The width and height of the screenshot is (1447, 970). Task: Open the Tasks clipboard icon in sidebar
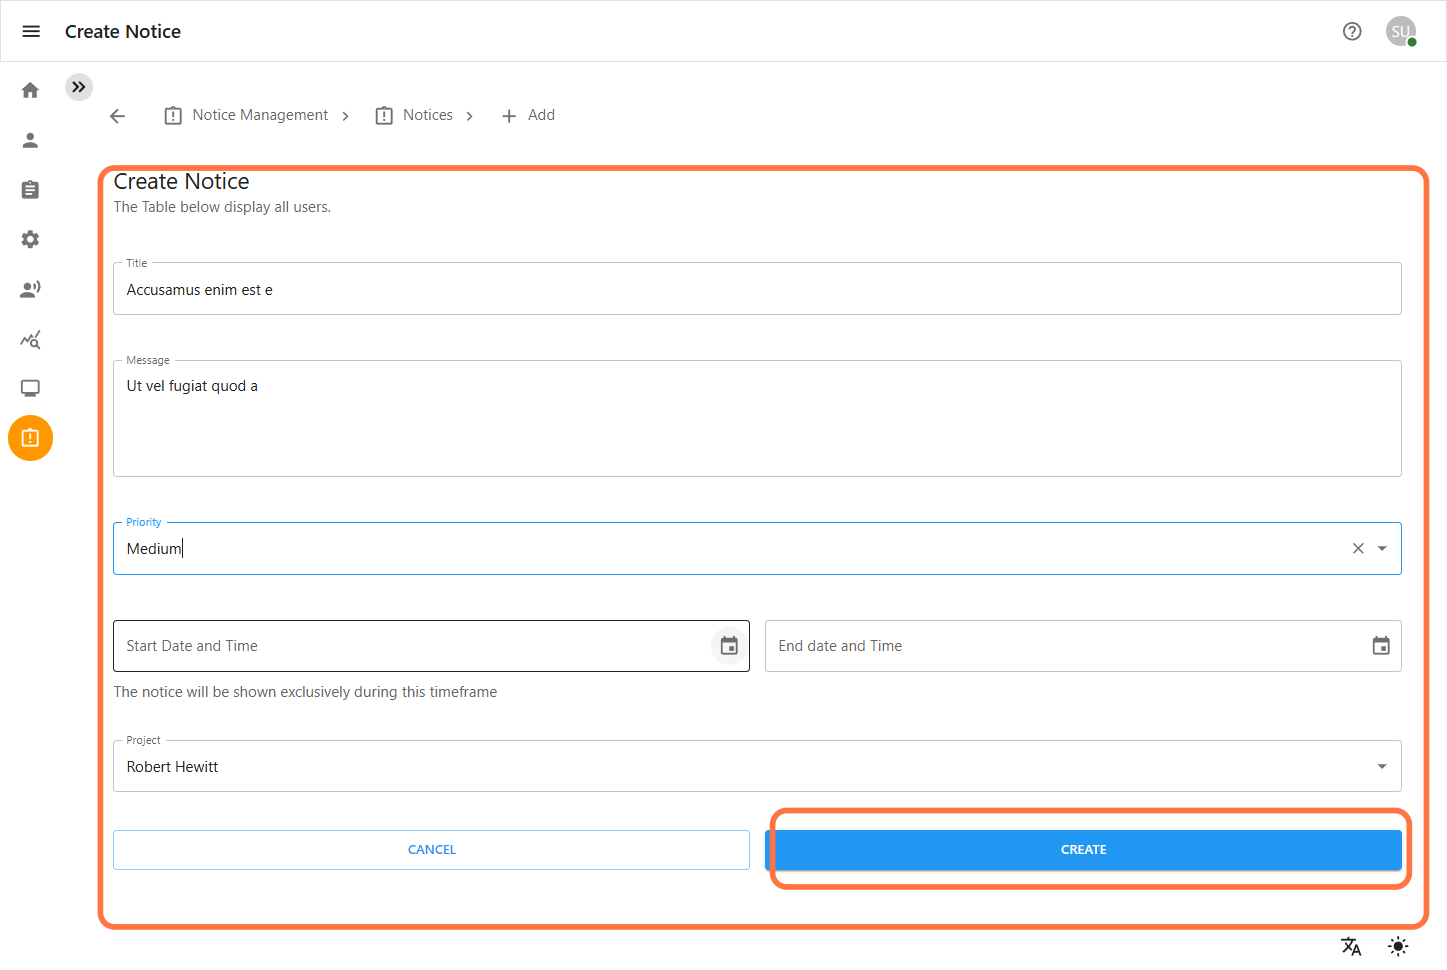[30, 189]
